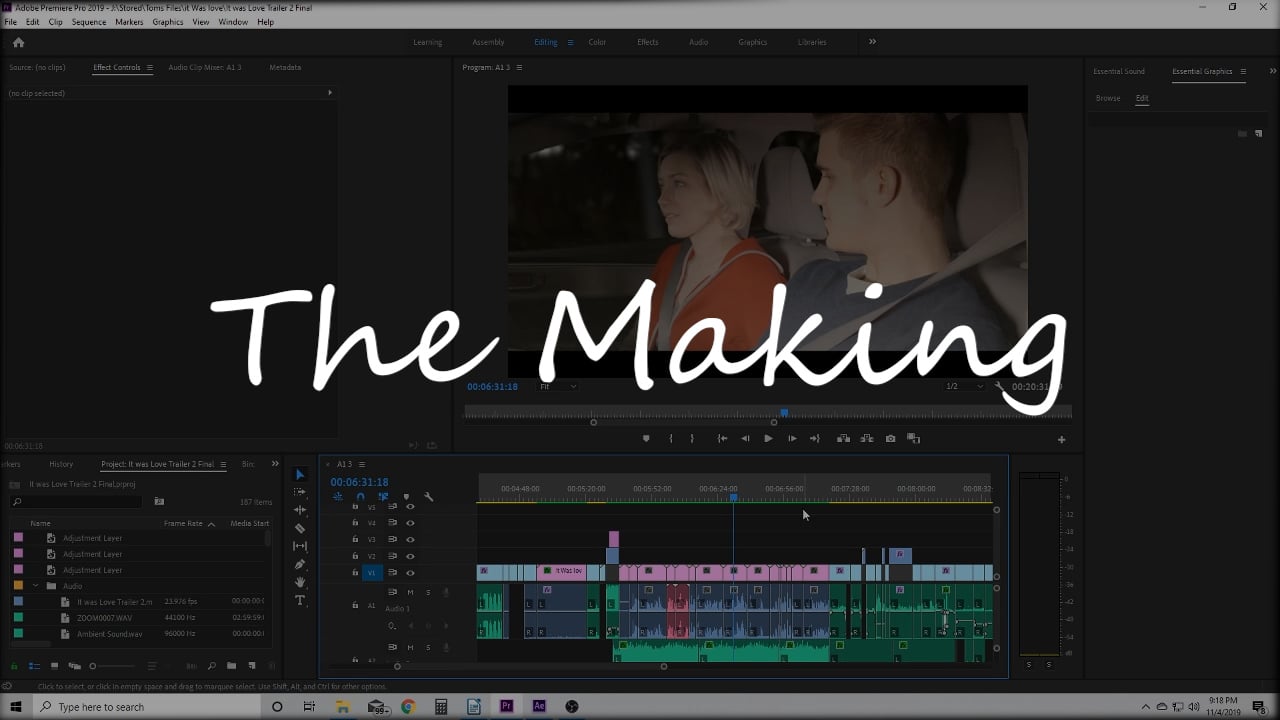This screenshot has height=720, width=1280.
Task: Open the 1/2 playback resolution dropdown
Action: click(x=965, y=386)
